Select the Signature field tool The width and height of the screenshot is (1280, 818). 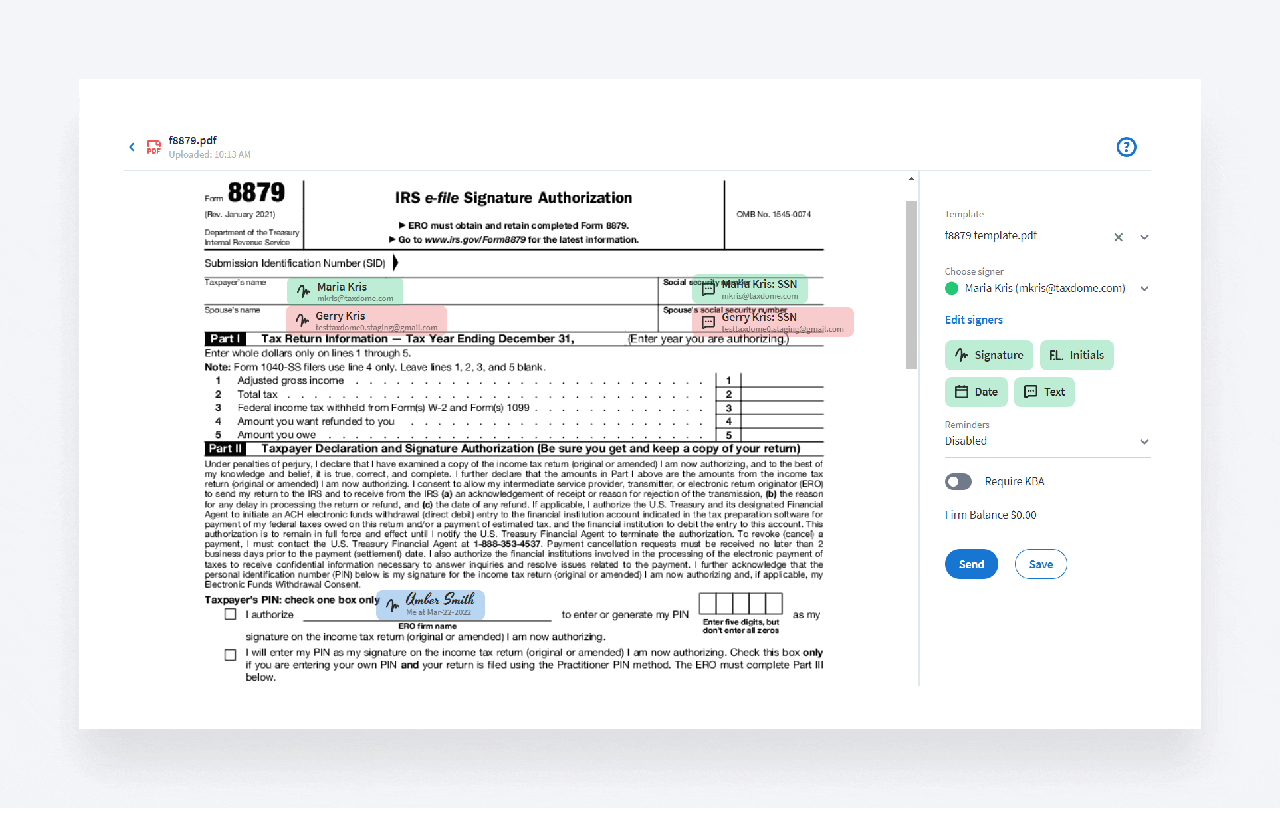[988, 355]
